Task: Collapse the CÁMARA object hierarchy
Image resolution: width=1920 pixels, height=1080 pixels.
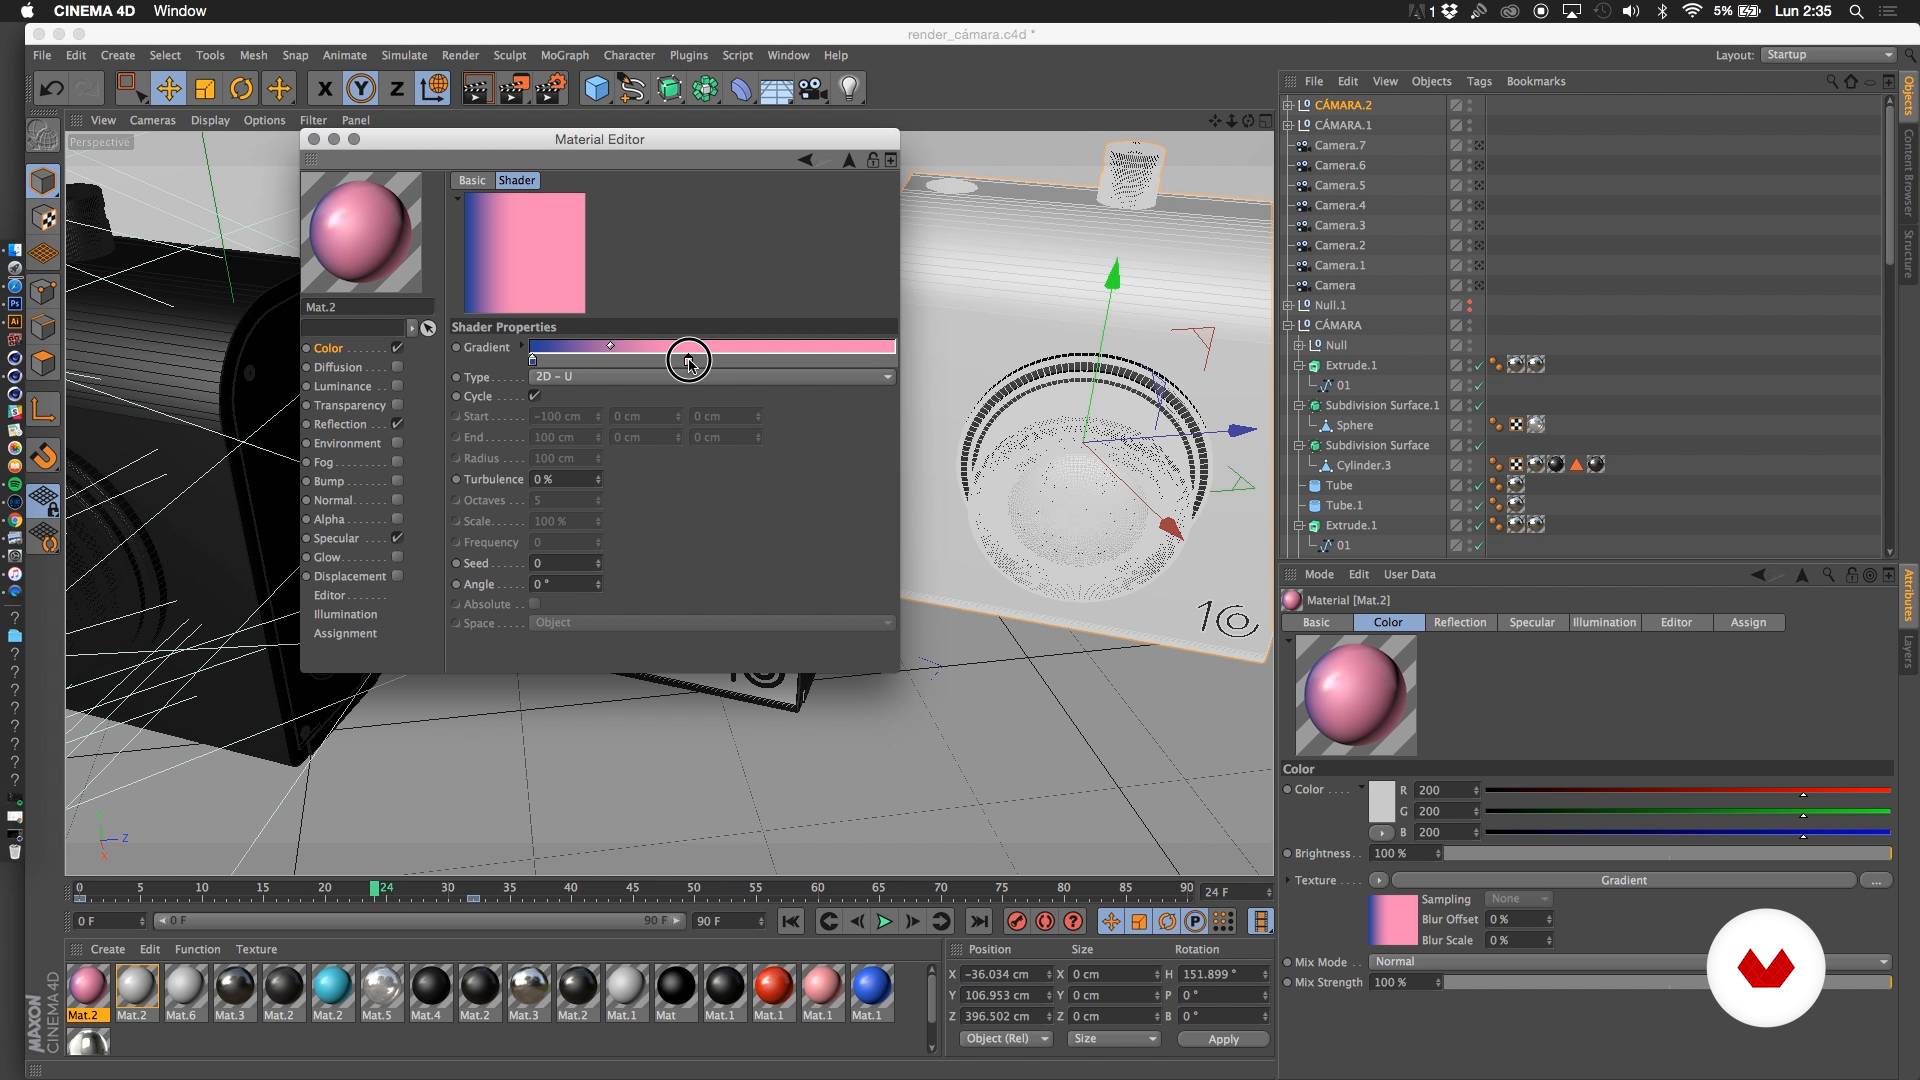Action: (1288, 325)
